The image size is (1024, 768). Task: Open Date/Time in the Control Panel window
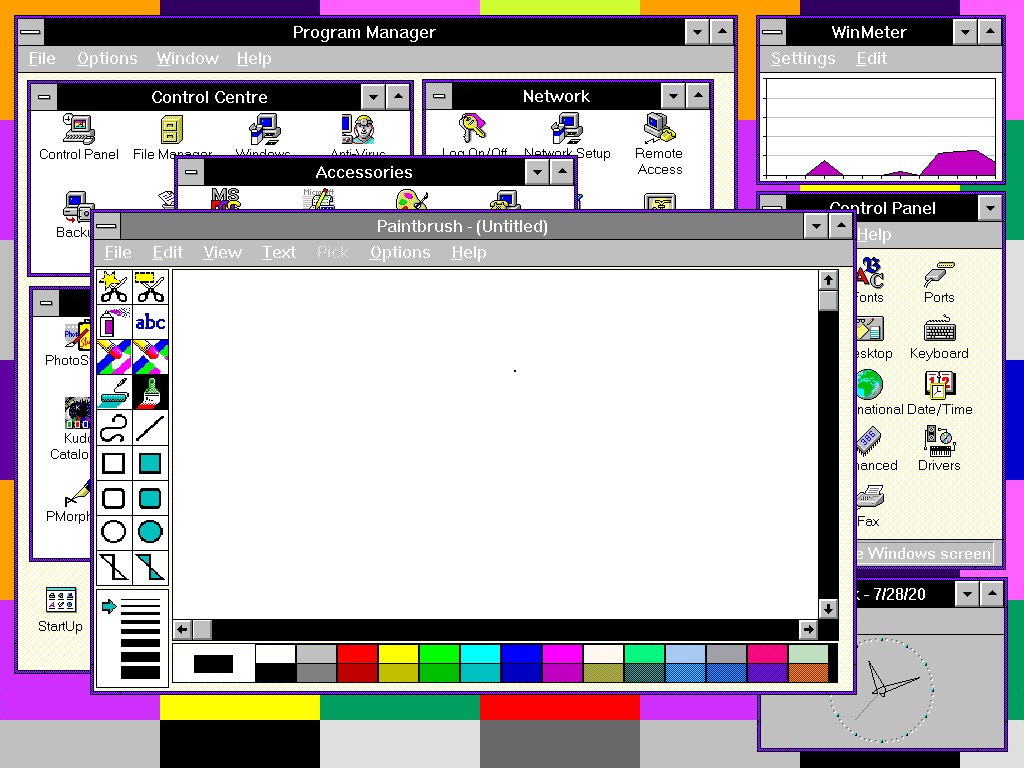[938, 383]
